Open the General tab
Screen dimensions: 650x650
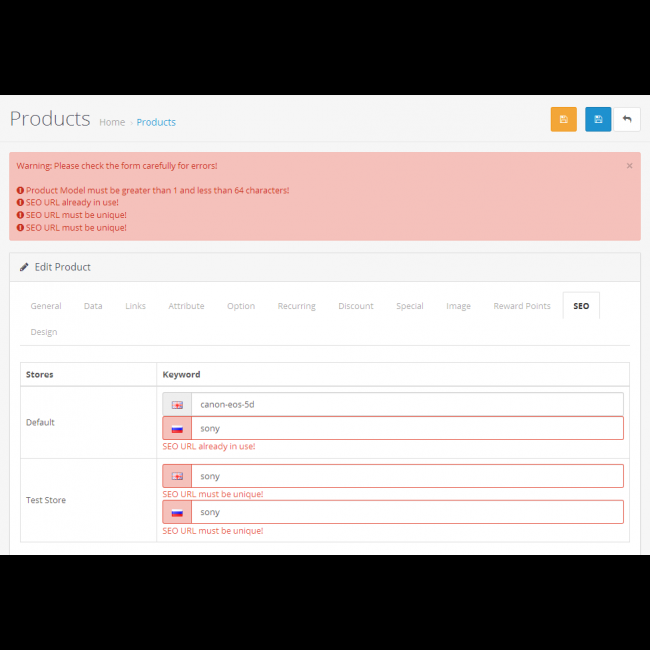(46, 306)
